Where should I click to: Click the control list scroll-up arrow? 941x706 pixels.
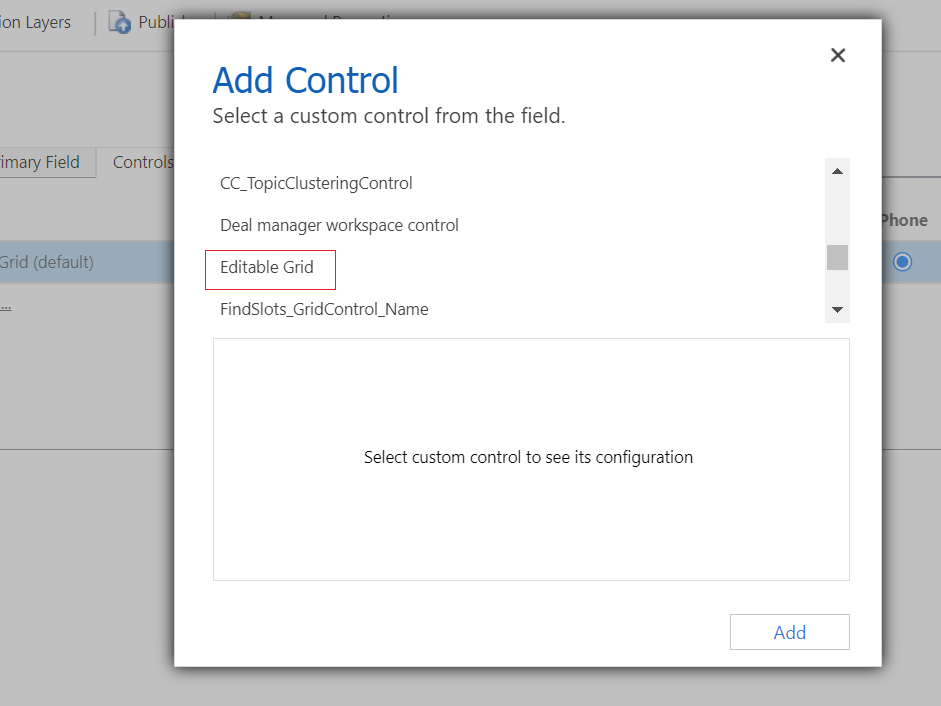click(x=837, y=171)
